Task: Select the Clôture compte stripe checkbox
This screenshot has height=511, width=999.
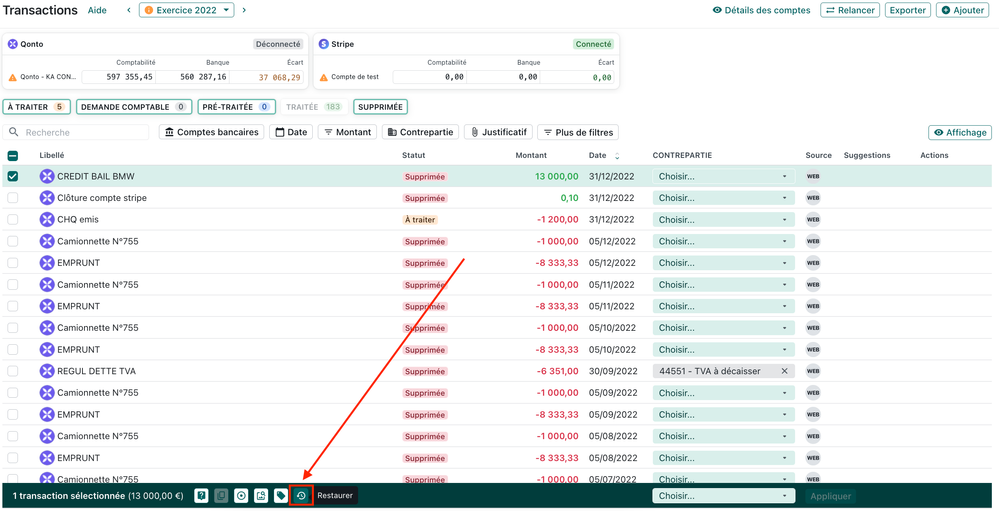Action: point(13,198)
